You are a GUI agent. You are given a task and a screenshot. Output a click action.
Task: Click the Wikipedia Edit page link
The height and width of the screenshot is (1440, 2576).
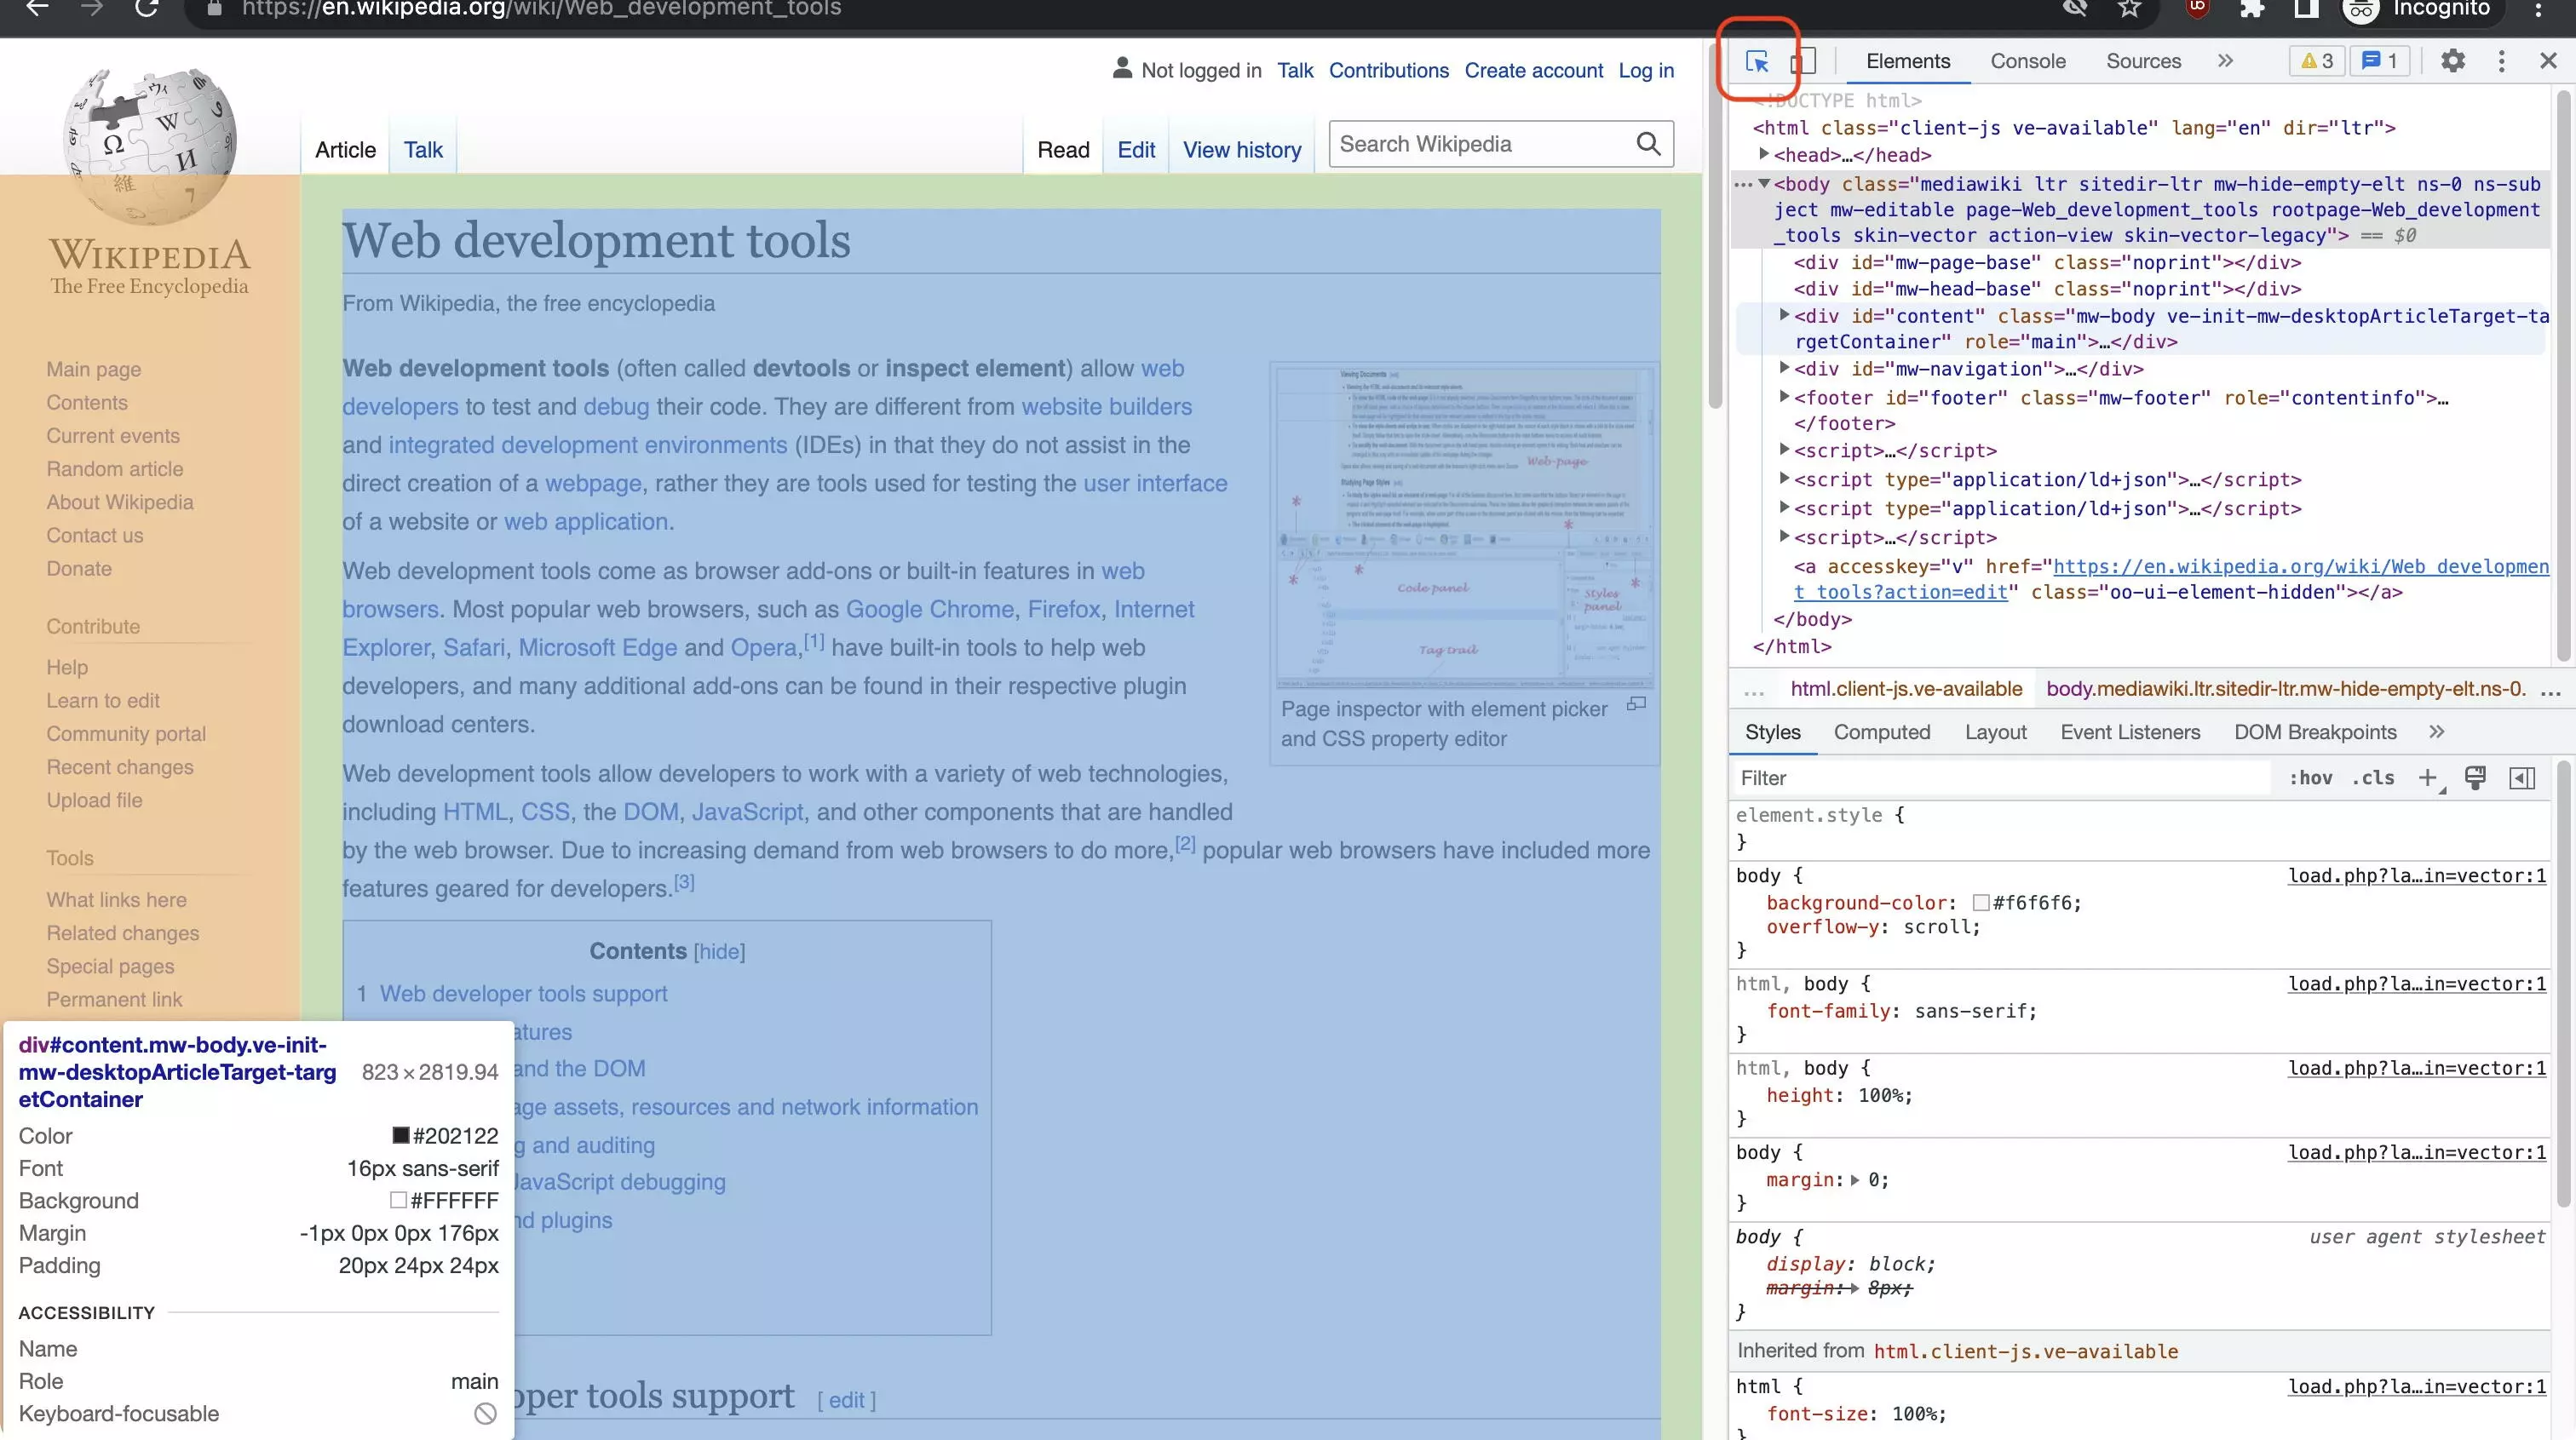(1134, 149)
